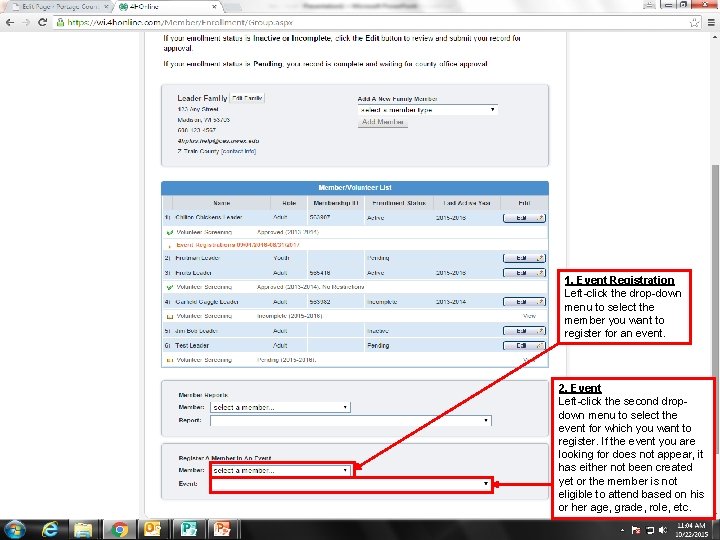Expand the Report dropdown list

(x=350, y=420)
